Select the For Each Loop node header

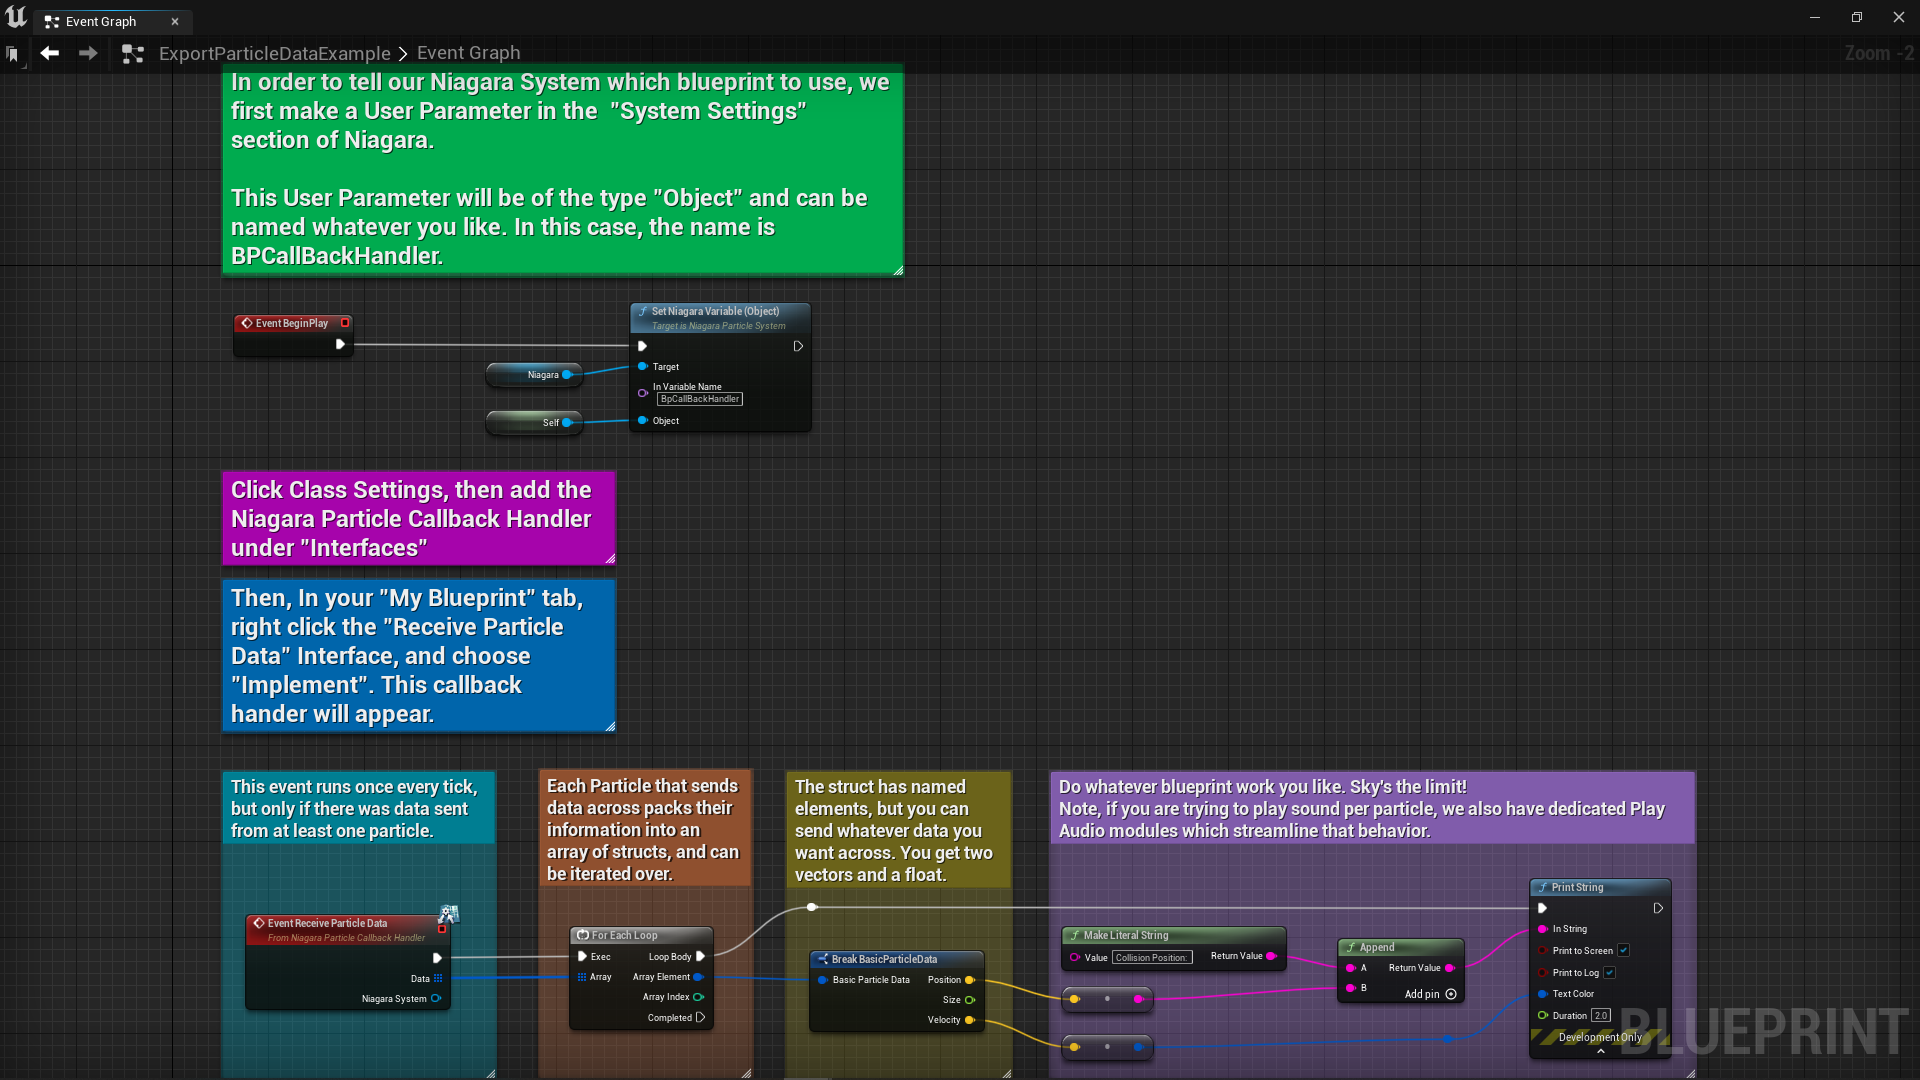(641, 935)
